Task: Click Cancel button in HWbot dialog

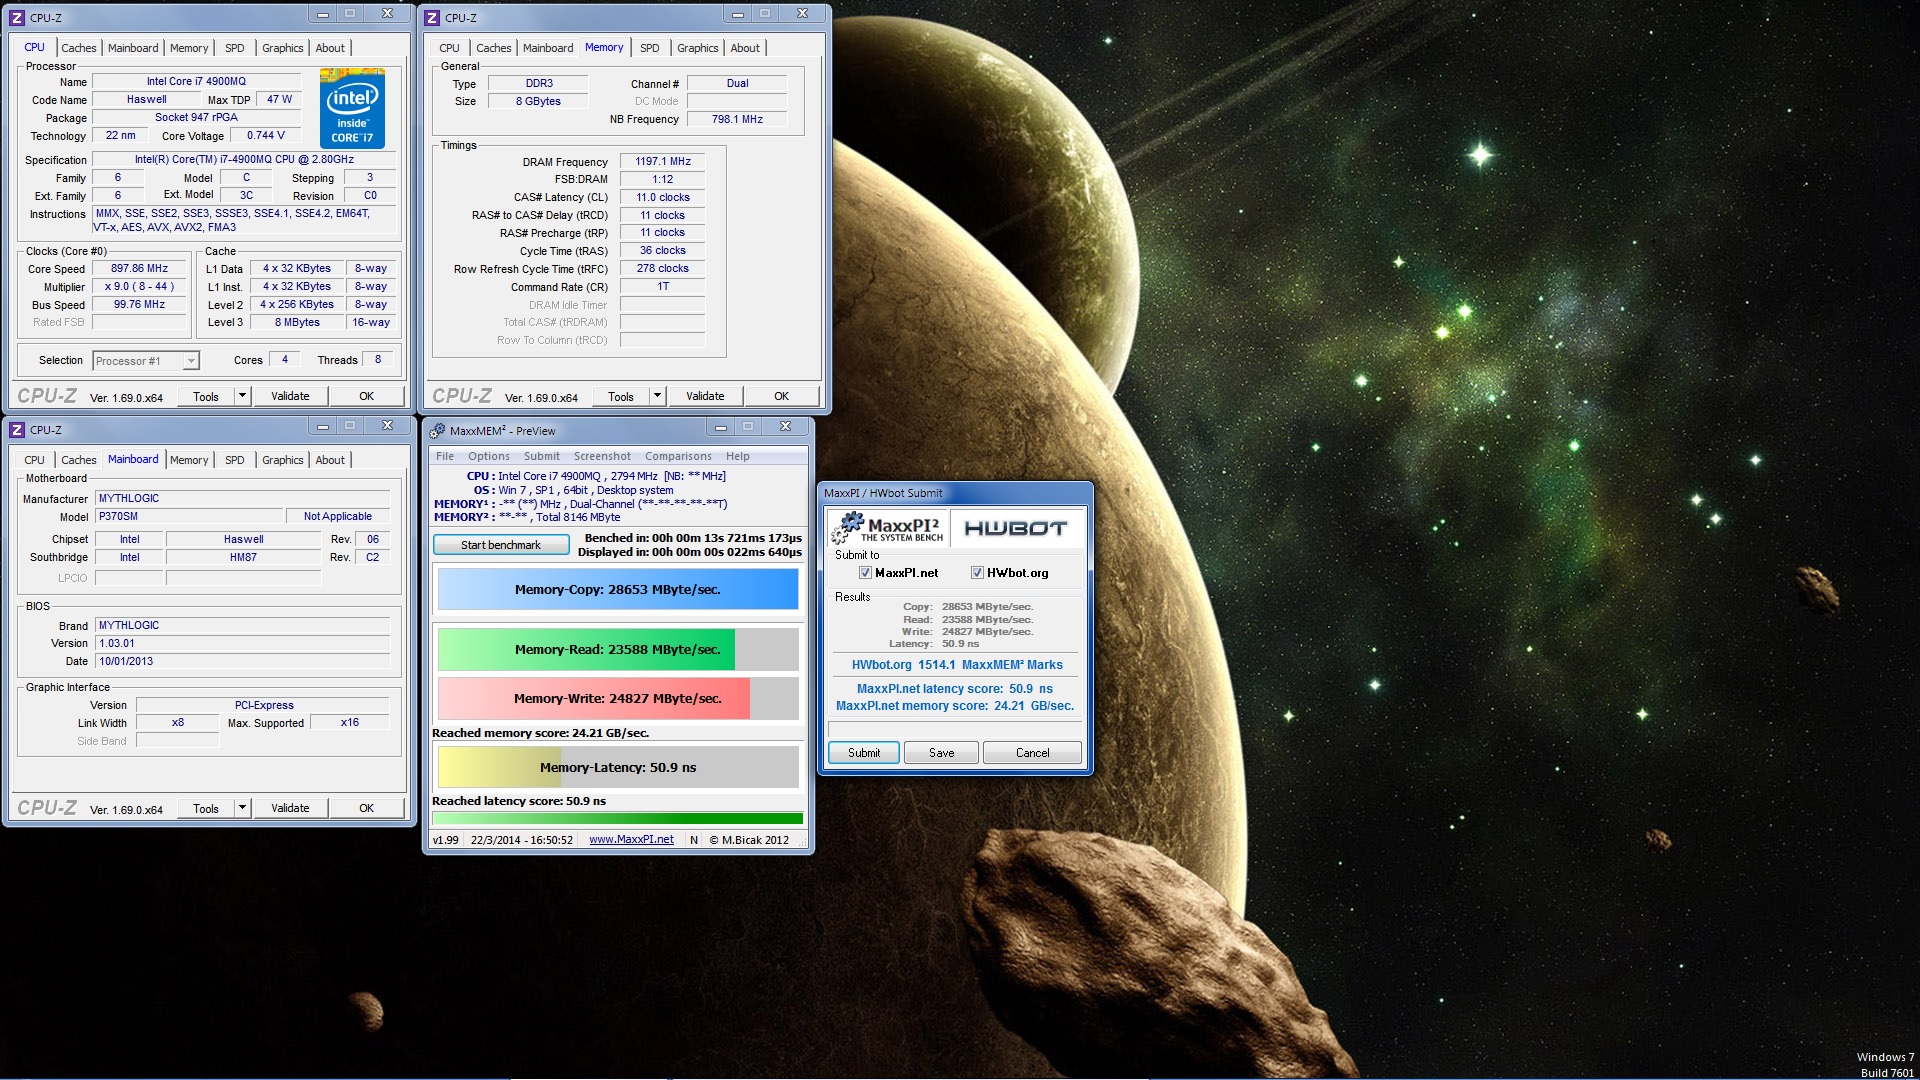Action: click(1032, 753)
